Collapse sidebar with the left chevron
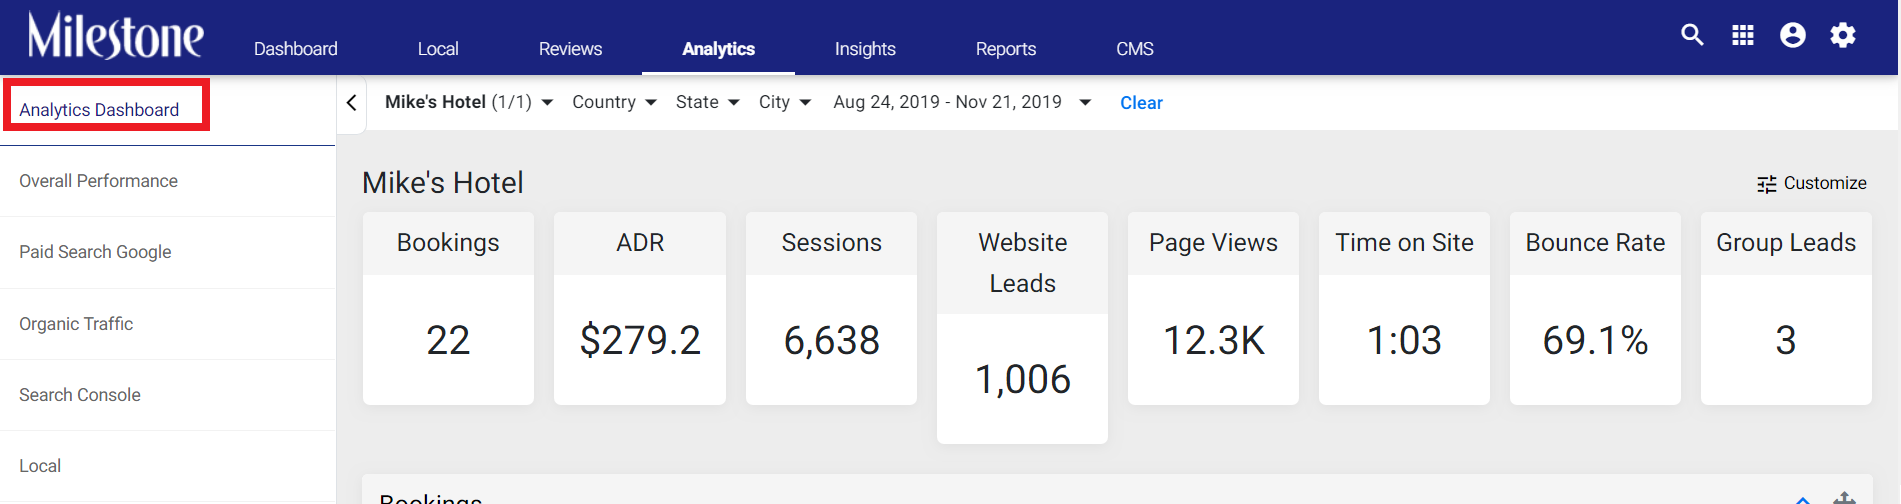Screen dimensions: 1901x504 (x=351, y=103)
